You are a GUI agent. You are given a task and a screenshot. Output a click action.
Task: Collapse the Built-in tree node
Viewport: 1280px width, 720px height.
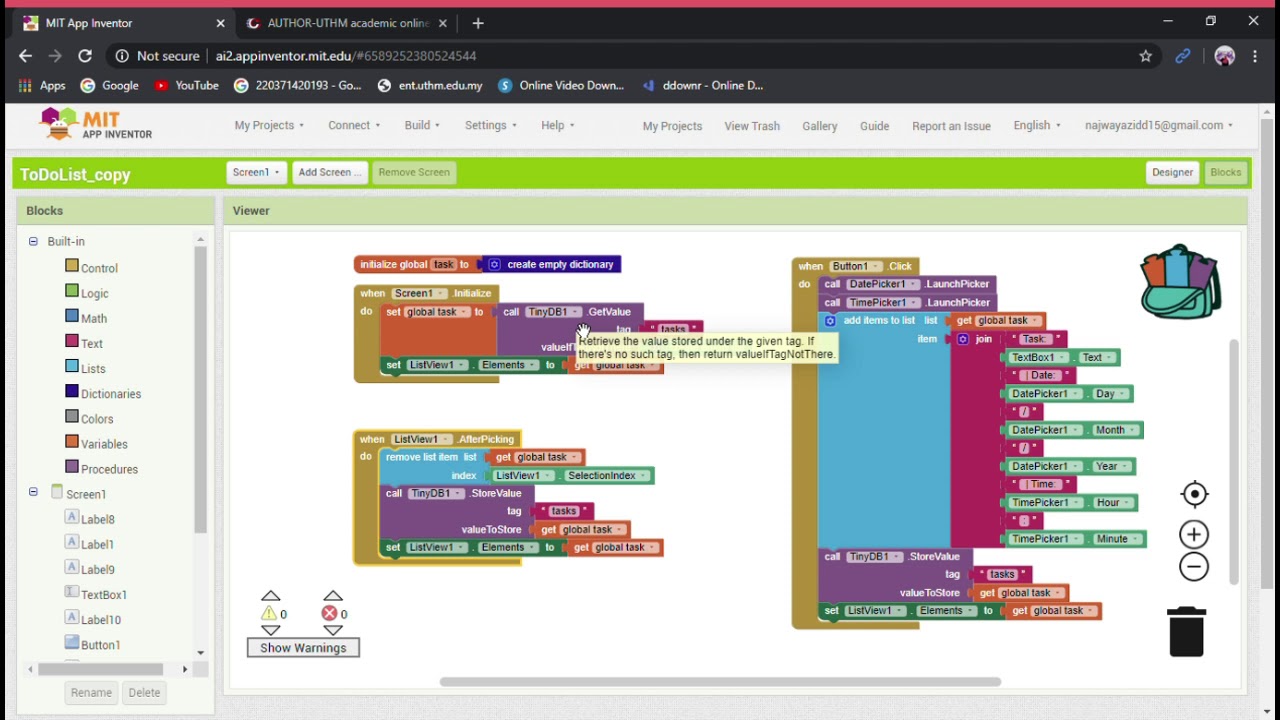click(33, 241)
